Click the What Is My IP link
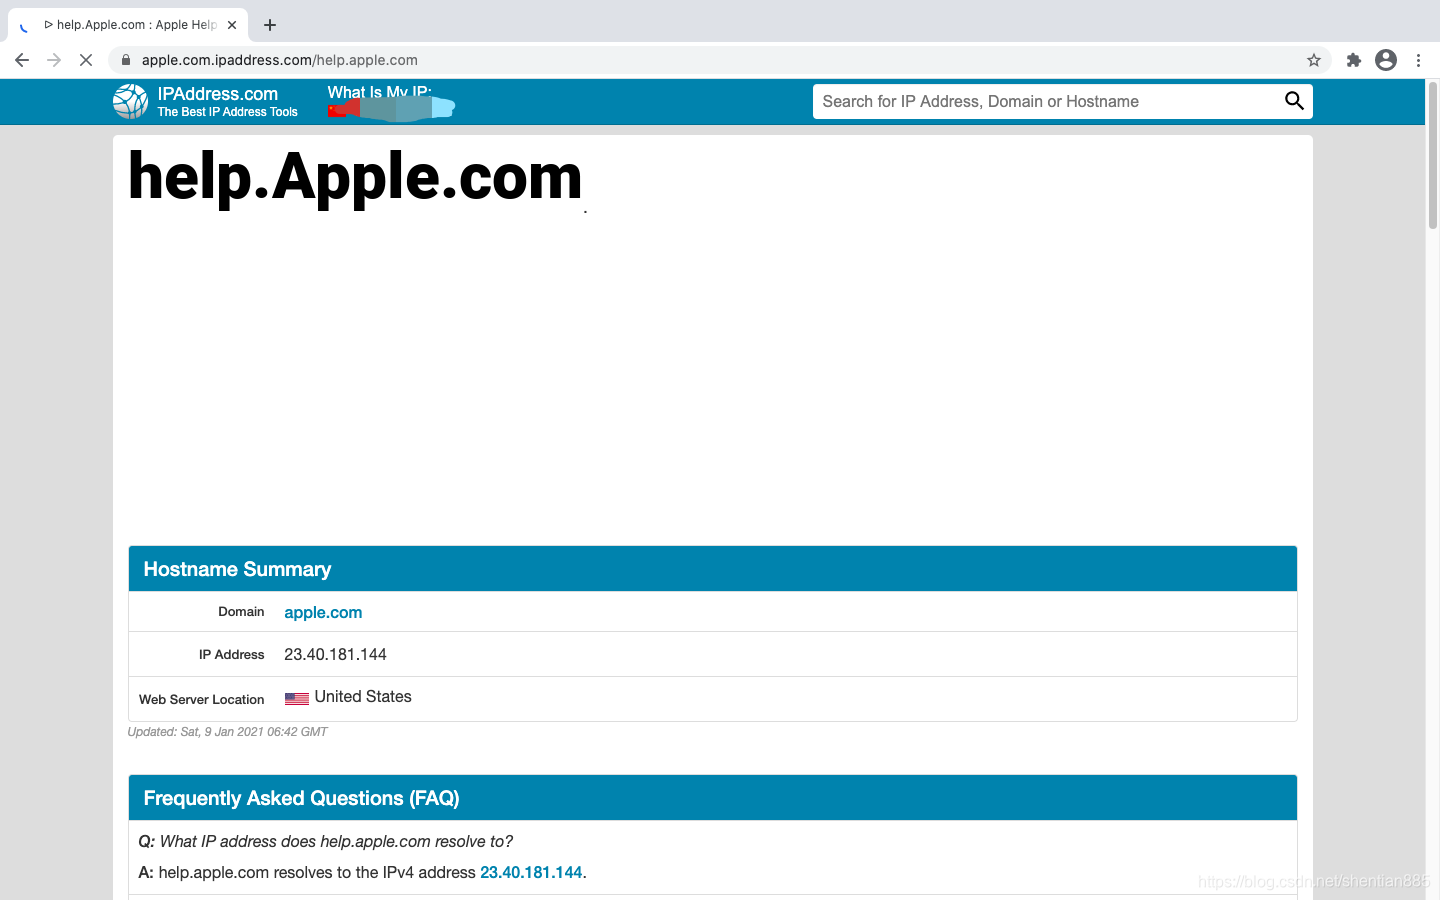 tap(380, 92)
